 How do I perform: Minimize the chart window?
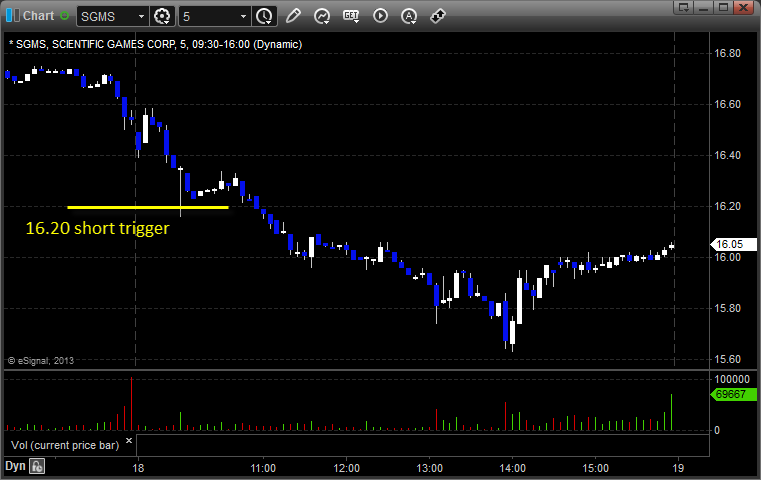[703, 7]
